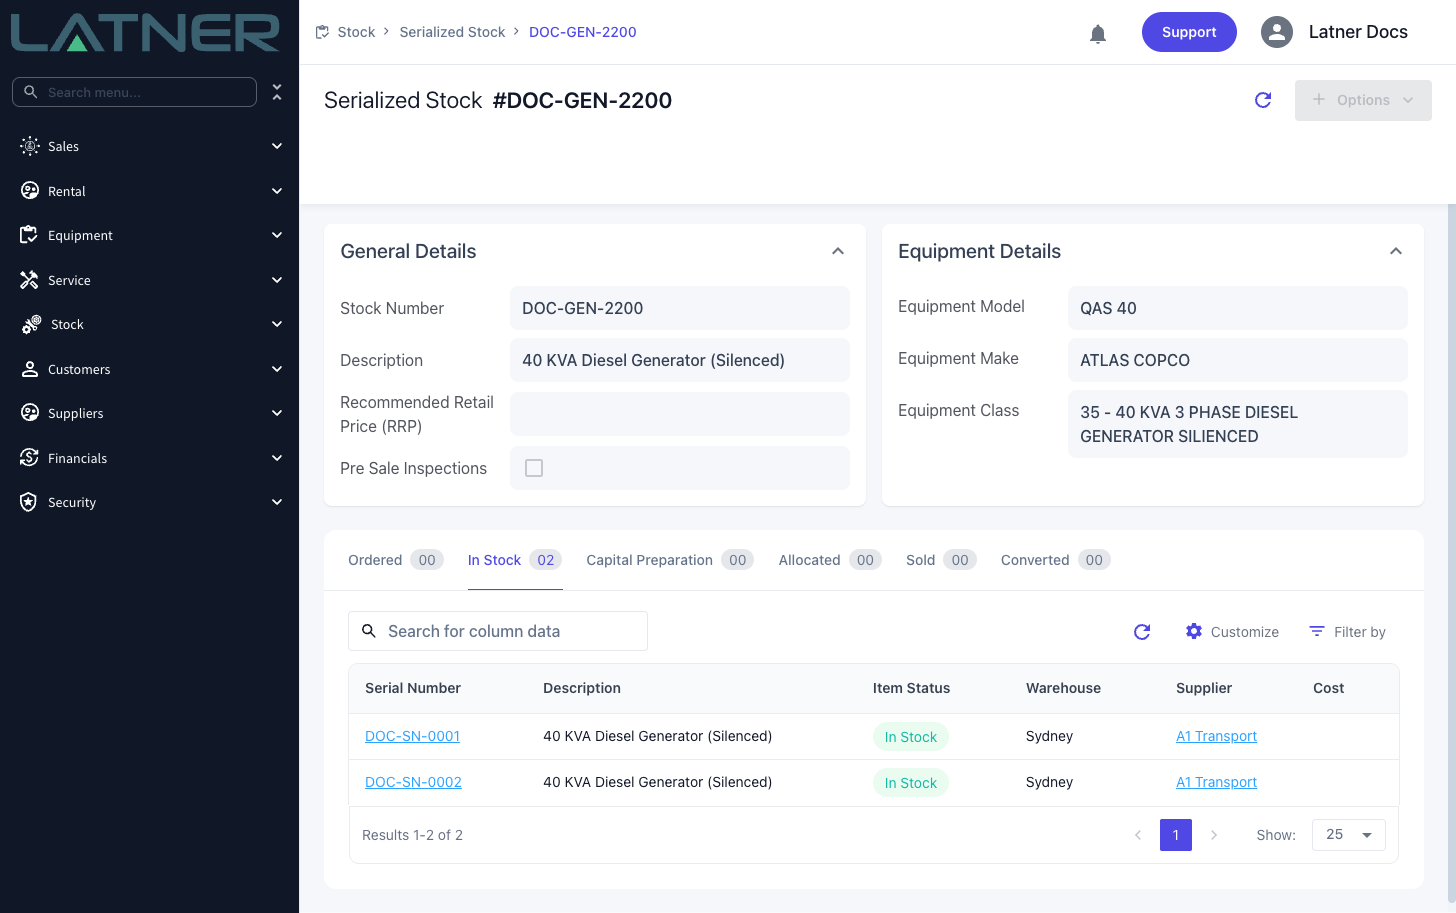Click the Customize gear icon
1456x913 pixels.
(x=1194, y=632)
